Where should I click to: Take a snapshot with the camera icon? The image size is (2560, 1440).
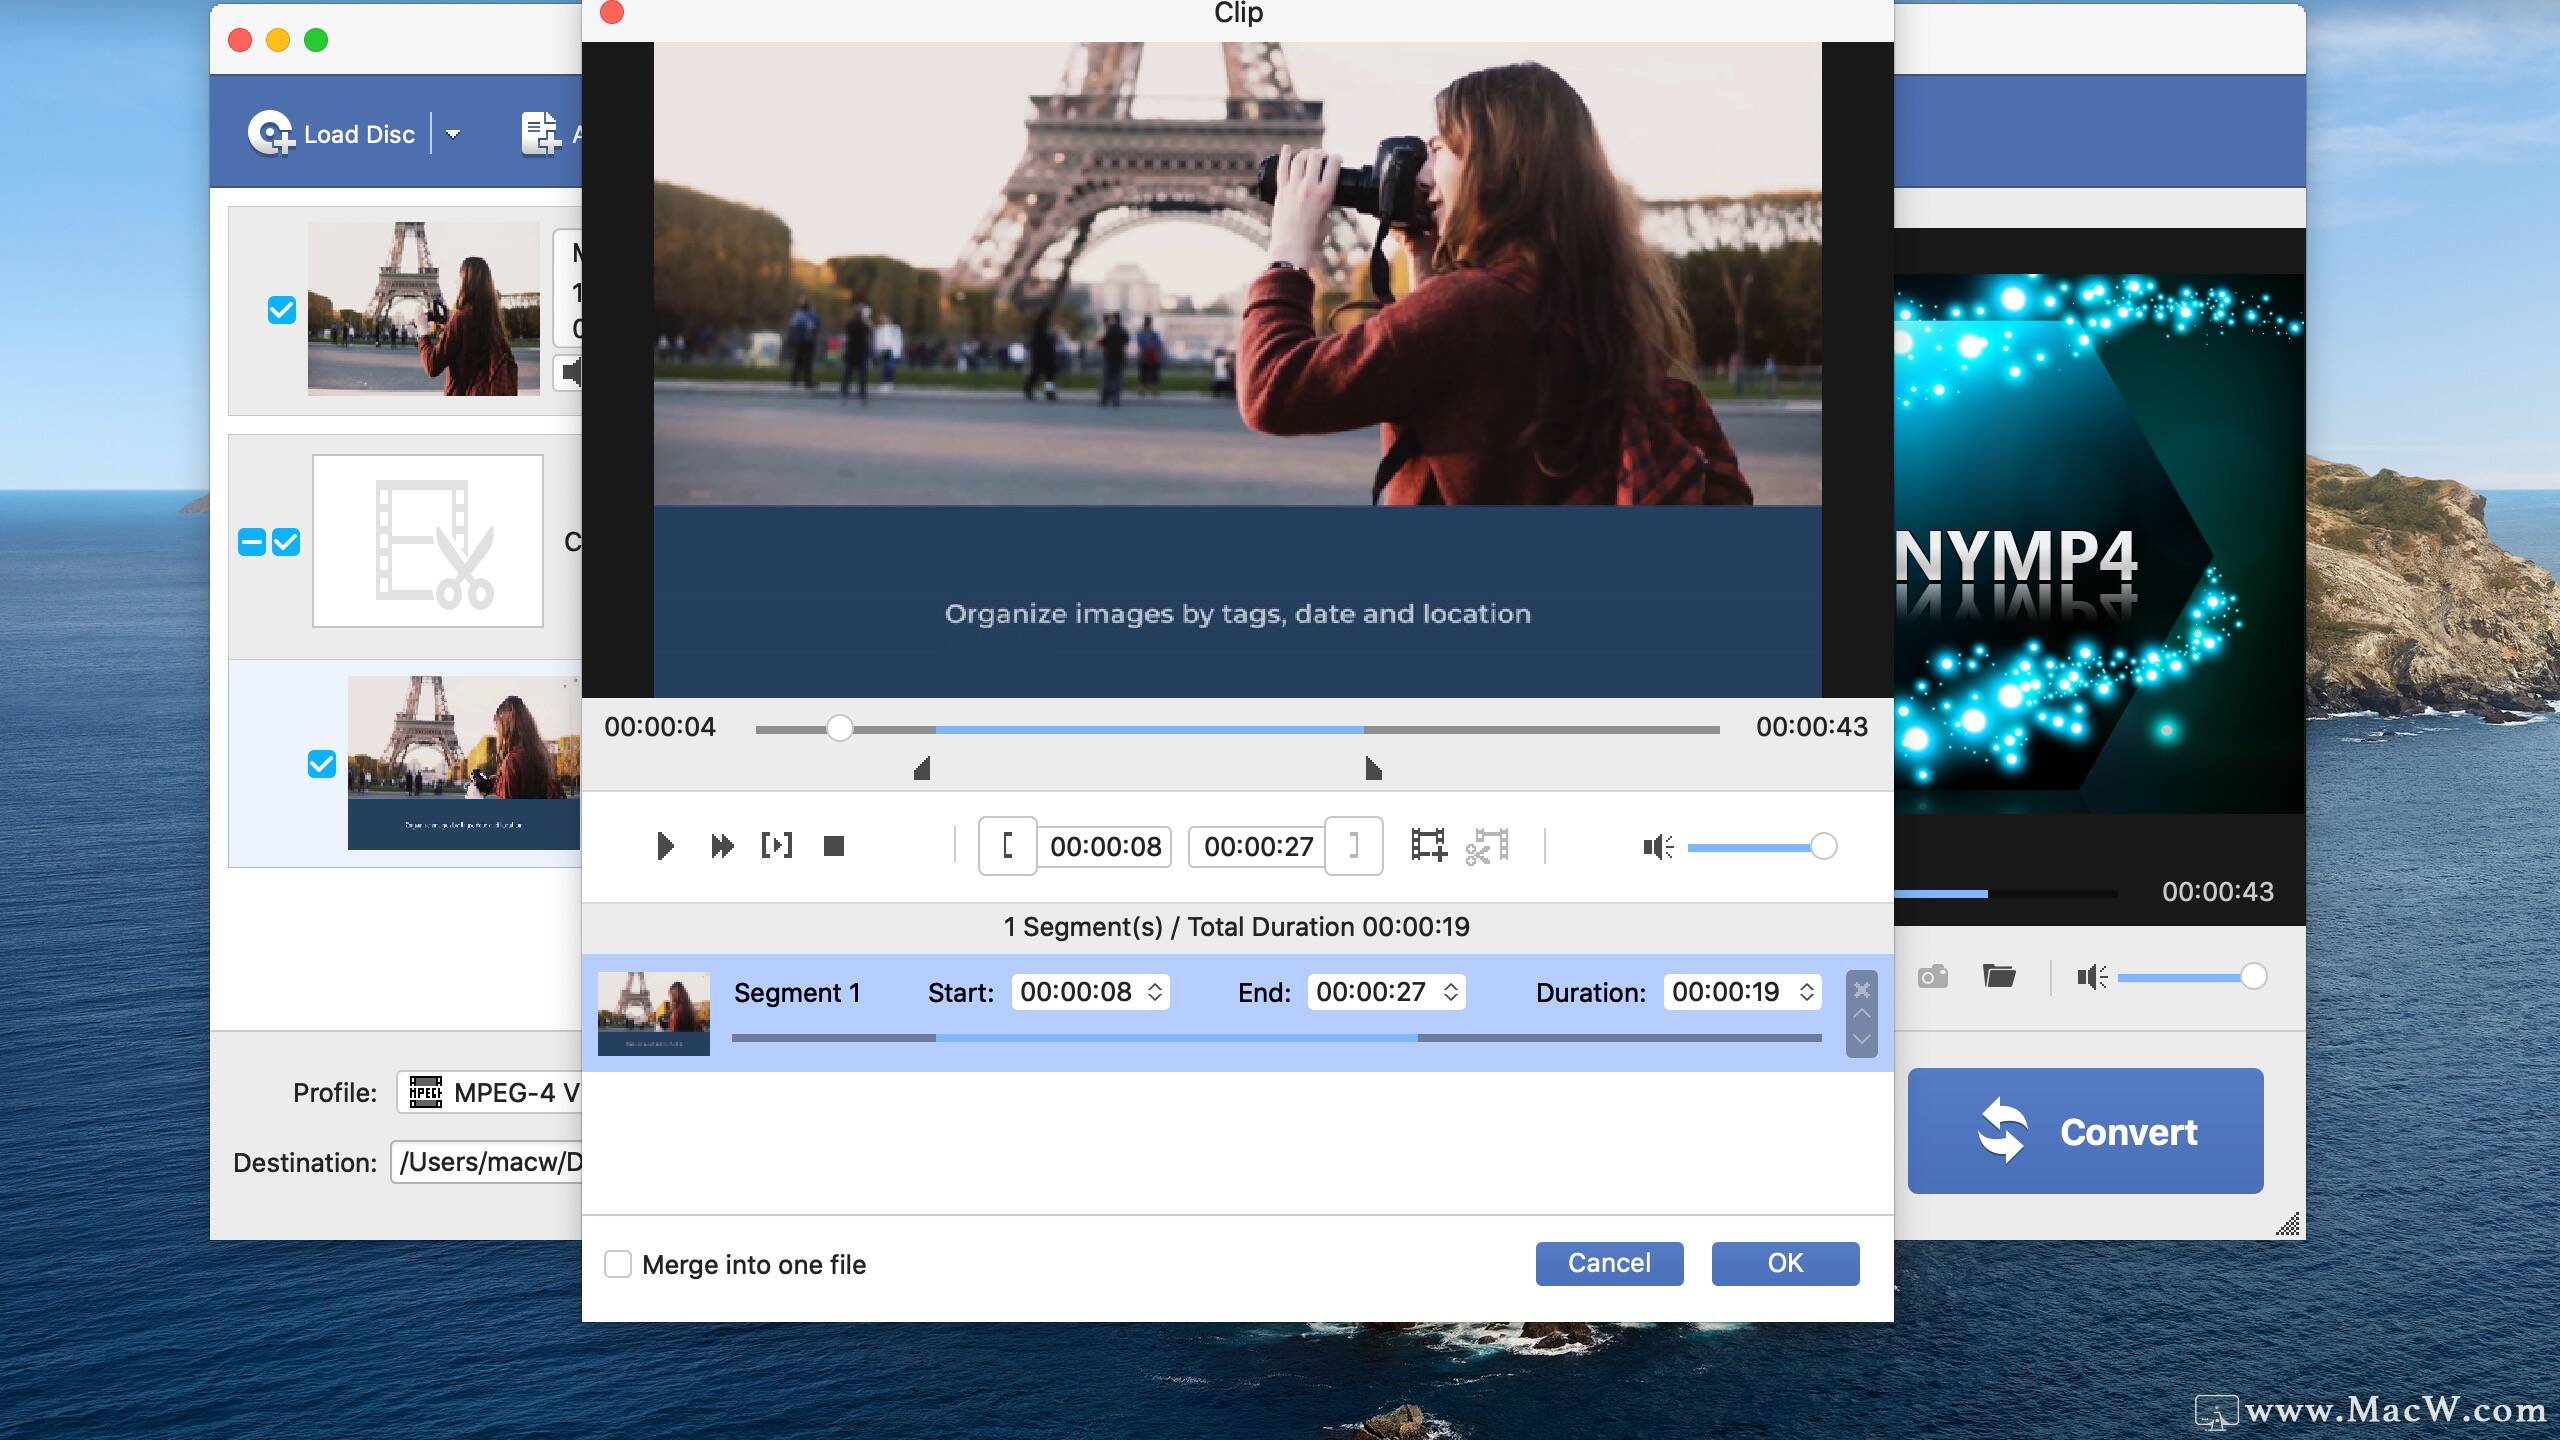pos(1932,975)
